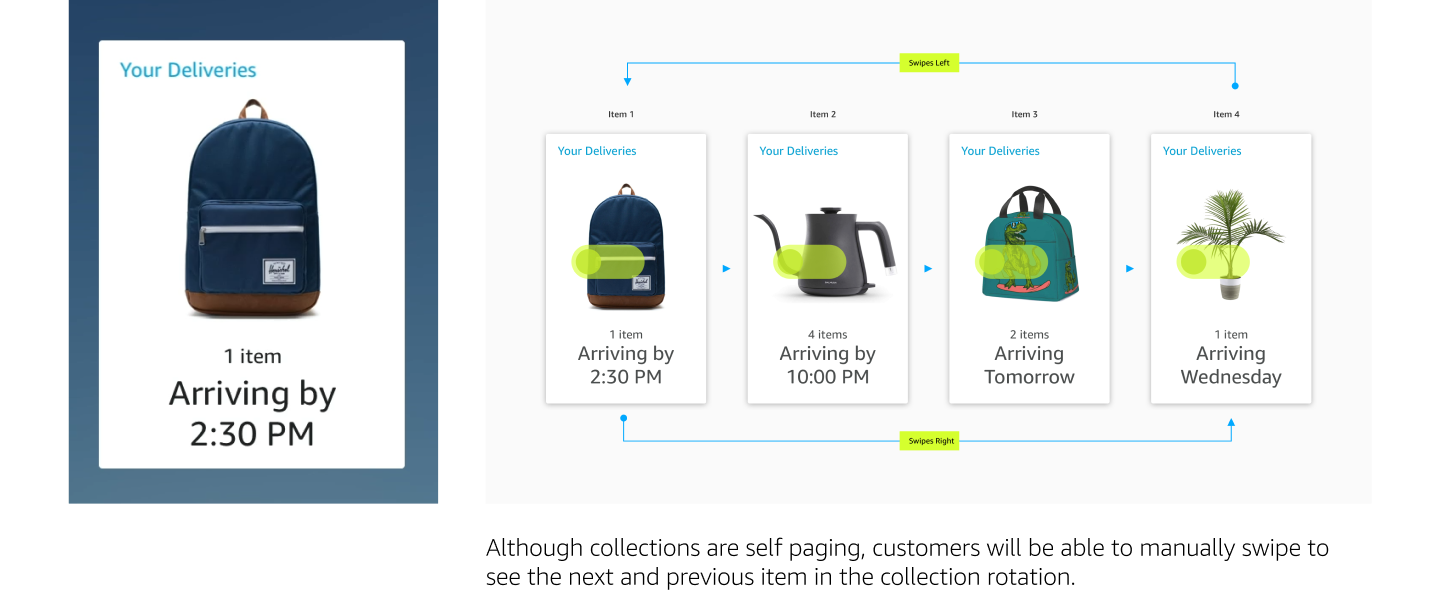
Task: Click the Arriving Tomorrow text
Action: point(1029,365)
